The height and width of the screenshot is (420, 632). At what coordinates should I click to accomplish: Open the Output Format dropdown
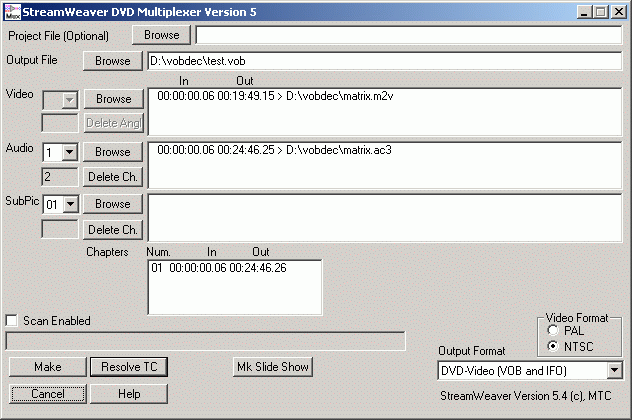point(615,370)
